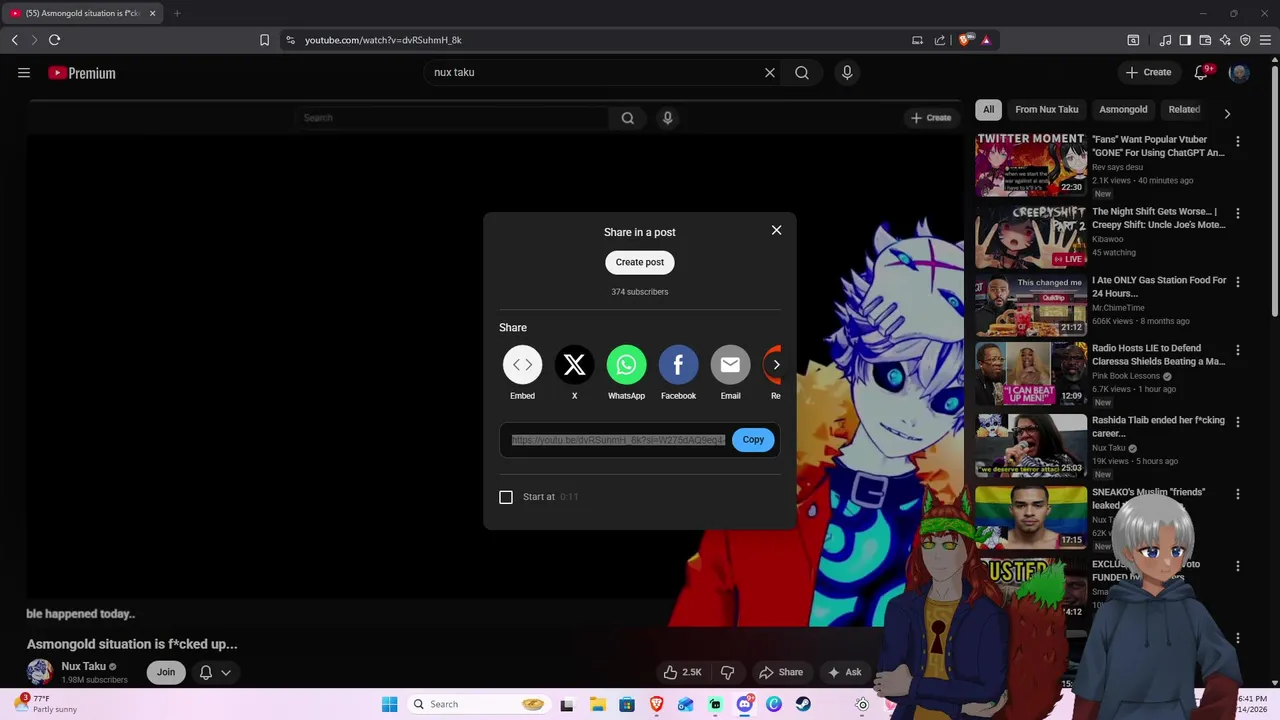Open the Brave Shields lion icon
The width and height of the screenshot is (1280, 720).
(x=964, y=40)
